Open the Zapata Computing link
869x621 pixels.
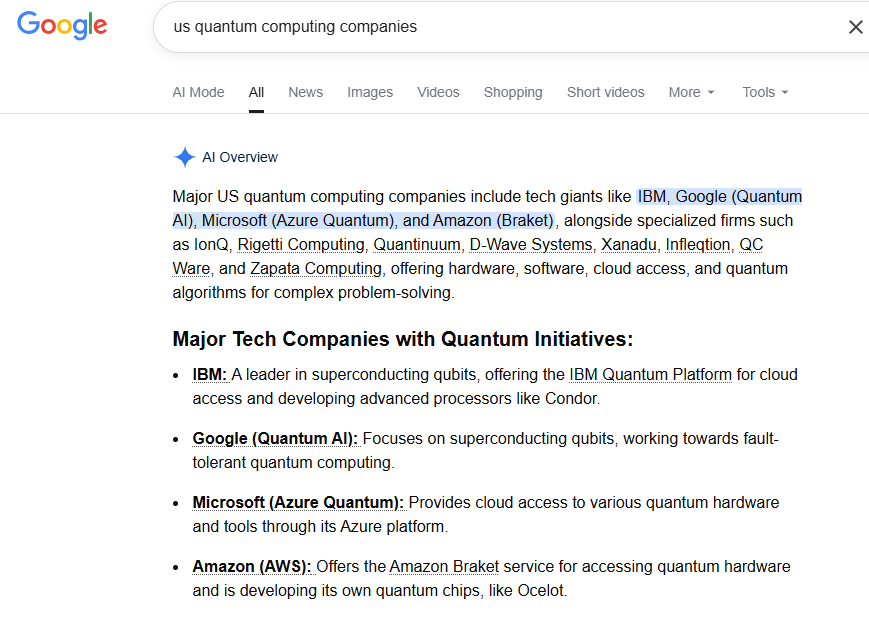(x=316, y=269)
